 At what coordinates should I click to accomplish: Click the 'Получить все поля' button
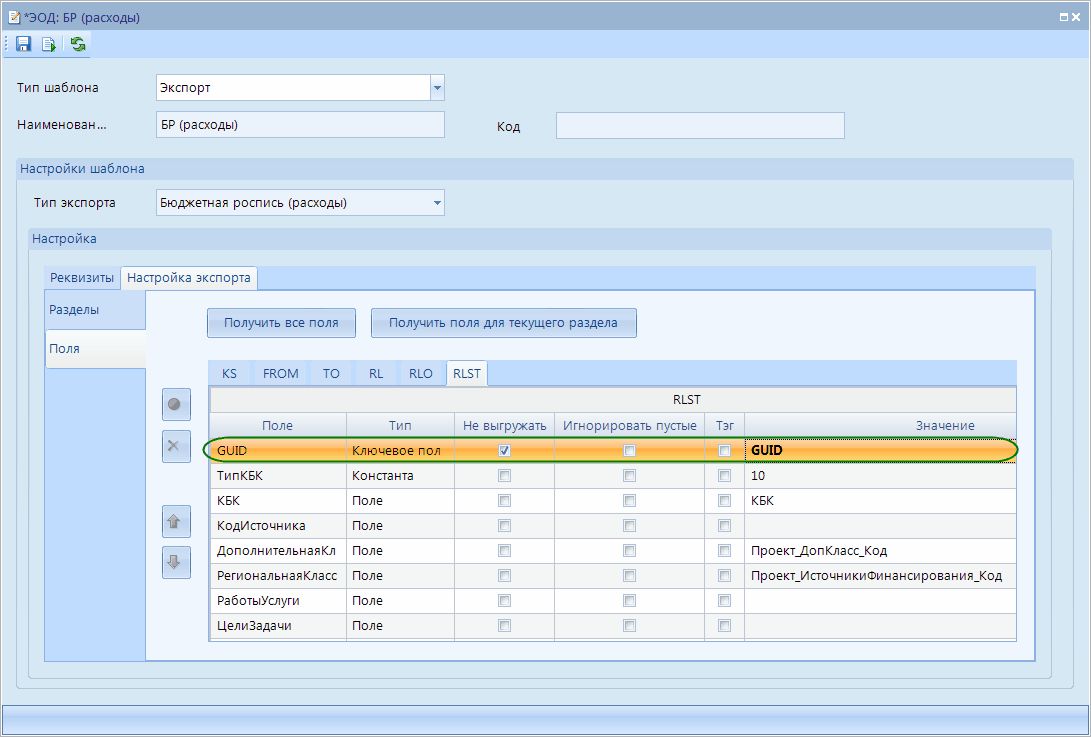tap(281, 323)
